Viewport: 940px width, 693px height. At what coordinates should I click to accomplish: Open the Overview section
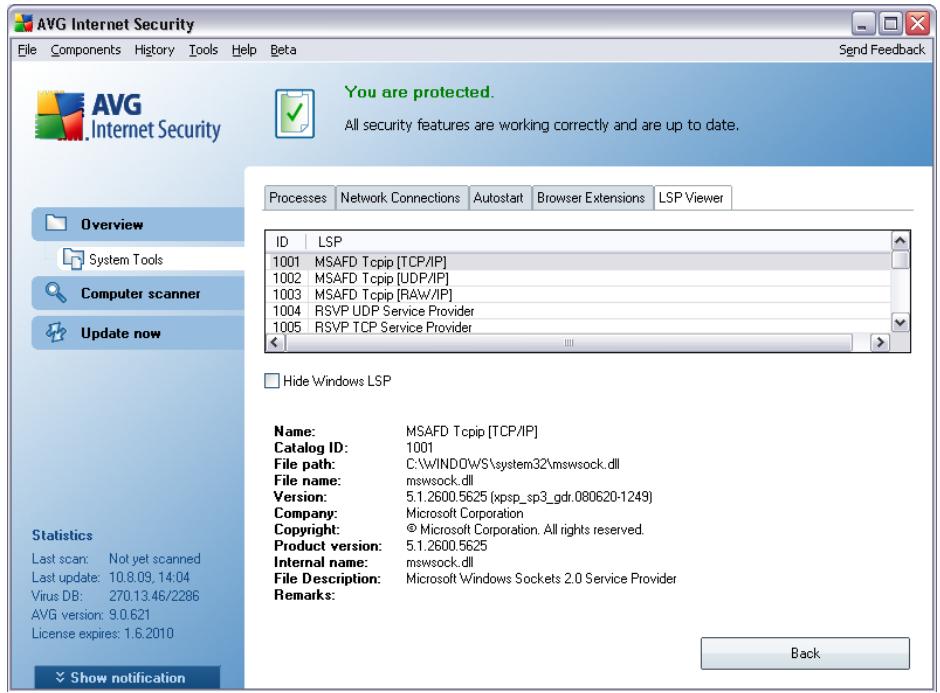point(138,224)
